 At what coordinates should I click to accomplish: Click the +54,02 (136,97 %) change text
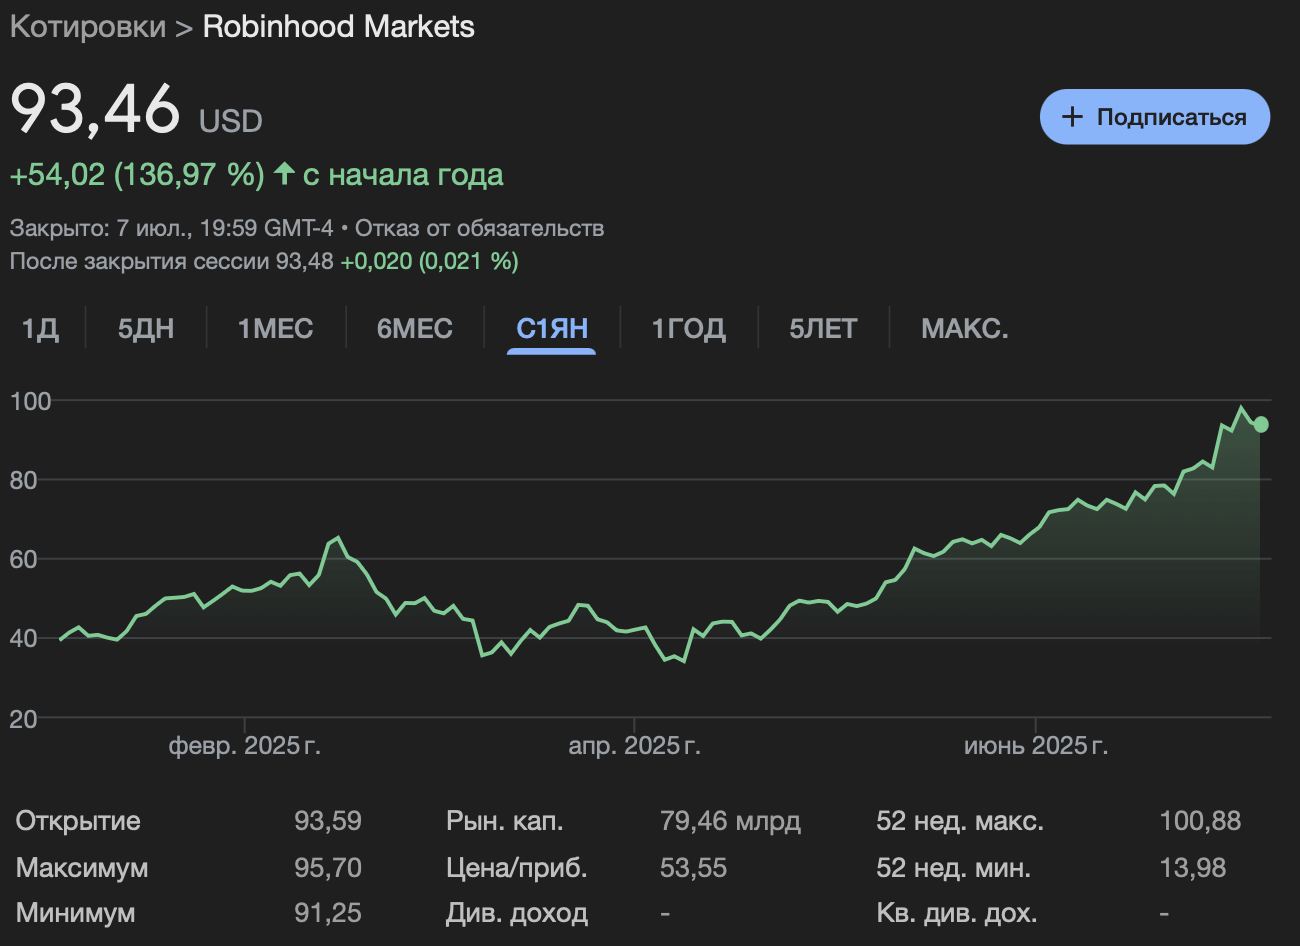click(x=137, y=175)
